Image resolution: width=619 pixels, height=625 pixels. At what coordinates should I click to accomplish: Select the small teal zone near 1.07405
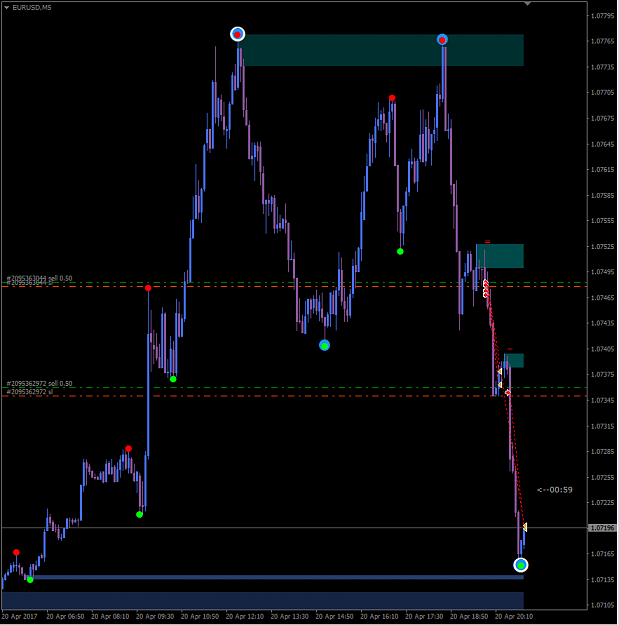point(514,361)
